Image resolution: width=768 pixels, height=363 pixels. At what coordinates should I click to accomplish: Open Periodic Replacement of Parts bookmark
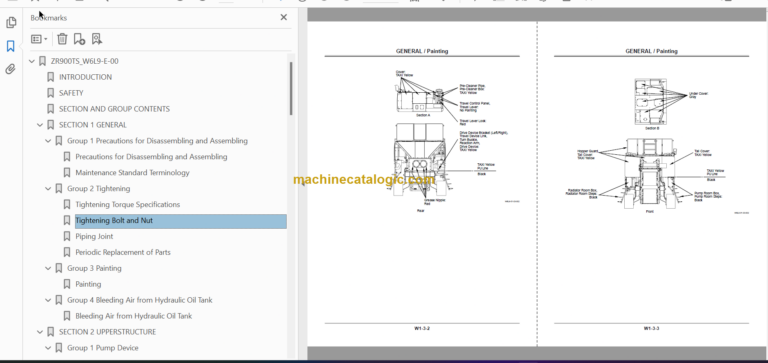click(123, 252)
